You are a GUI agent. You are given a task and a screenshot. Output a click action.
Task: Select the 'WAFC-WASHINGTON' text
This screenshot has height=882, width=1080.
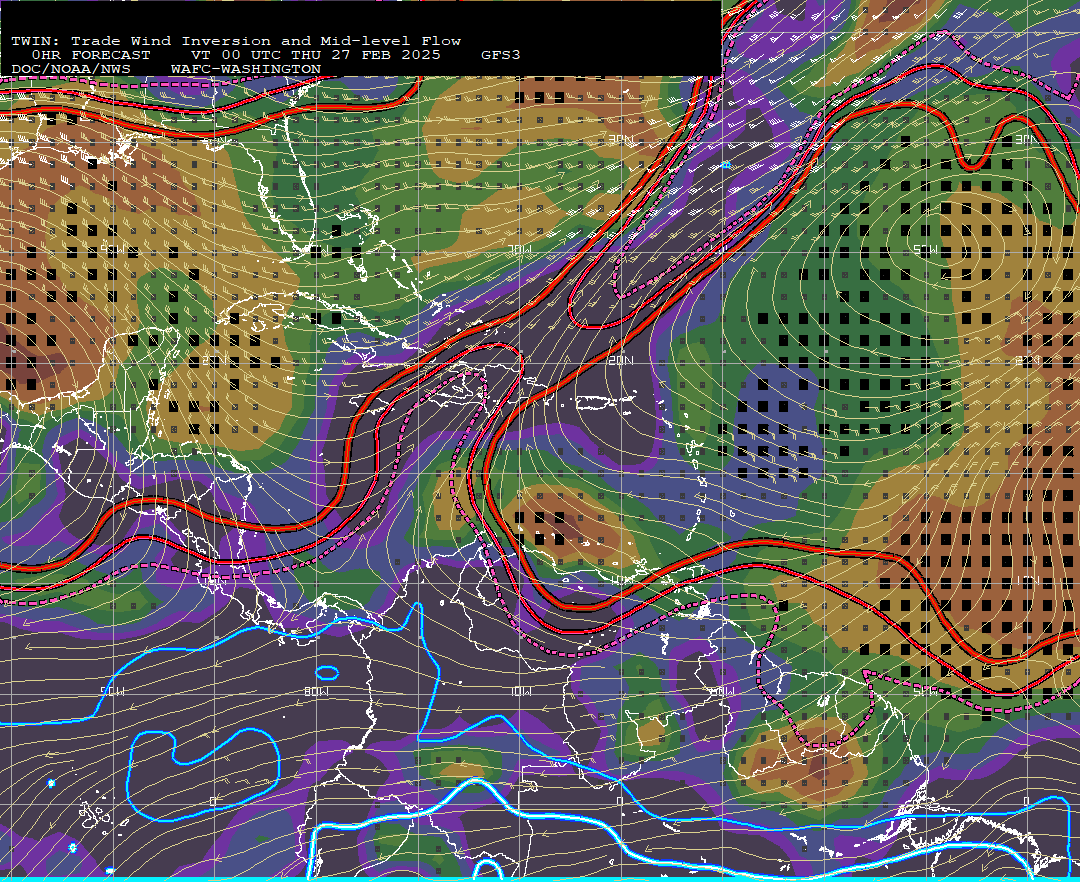point(246,69)
